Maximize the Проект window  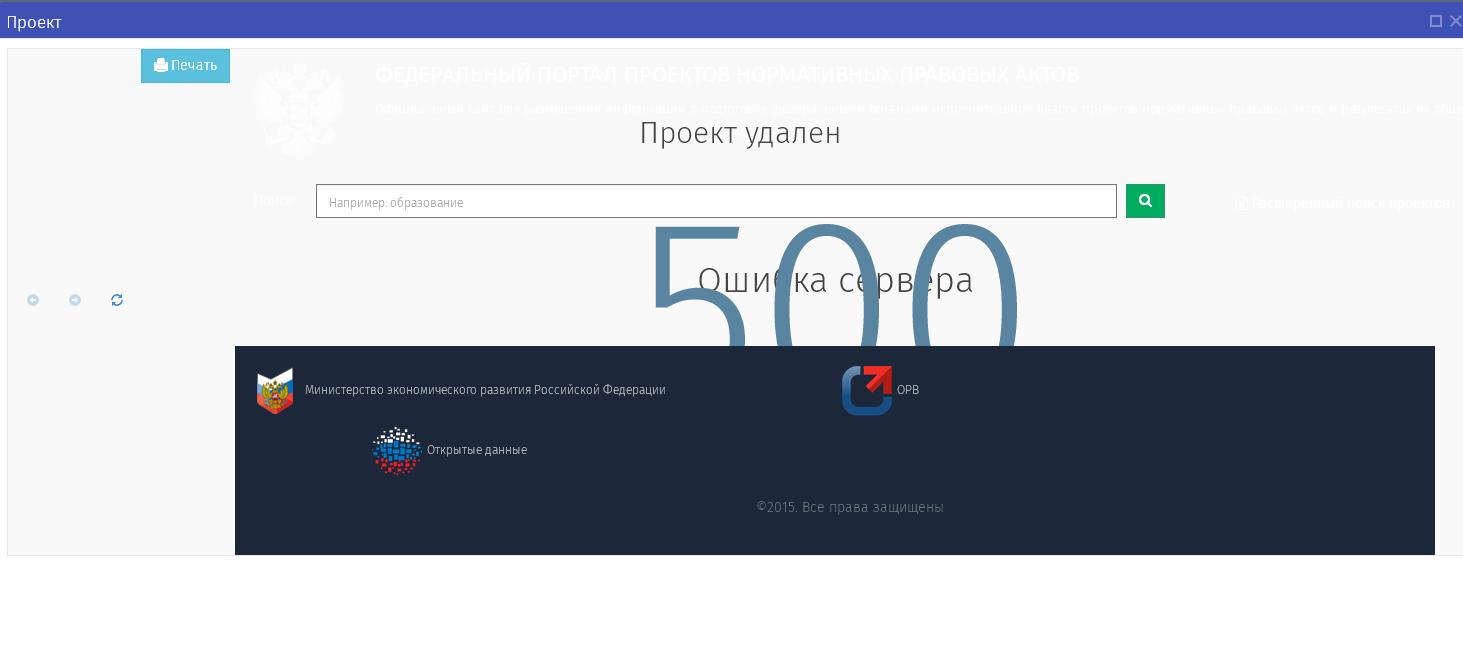[1436, 21]
